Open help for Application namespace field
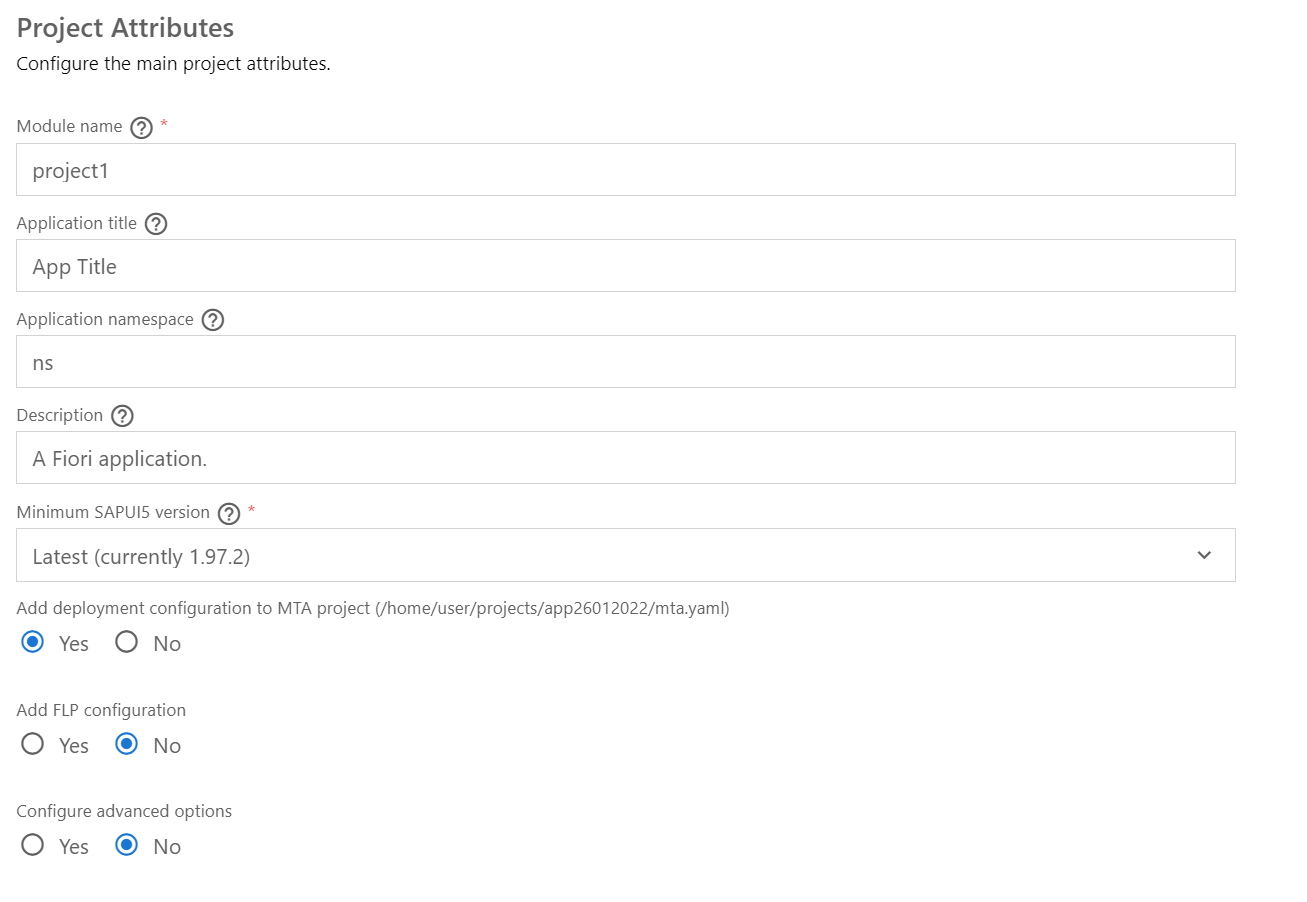The width and height of the screenshot is (1307, 902). (212, 320)
